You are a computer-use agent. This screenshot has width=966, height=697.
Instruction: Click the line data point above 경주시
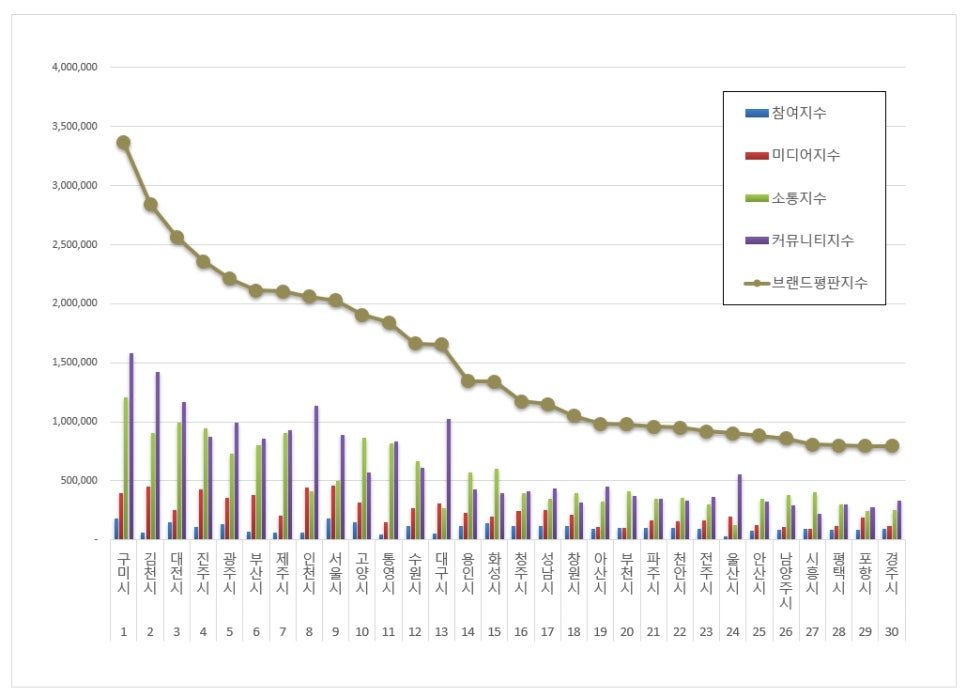pos(891,446)
